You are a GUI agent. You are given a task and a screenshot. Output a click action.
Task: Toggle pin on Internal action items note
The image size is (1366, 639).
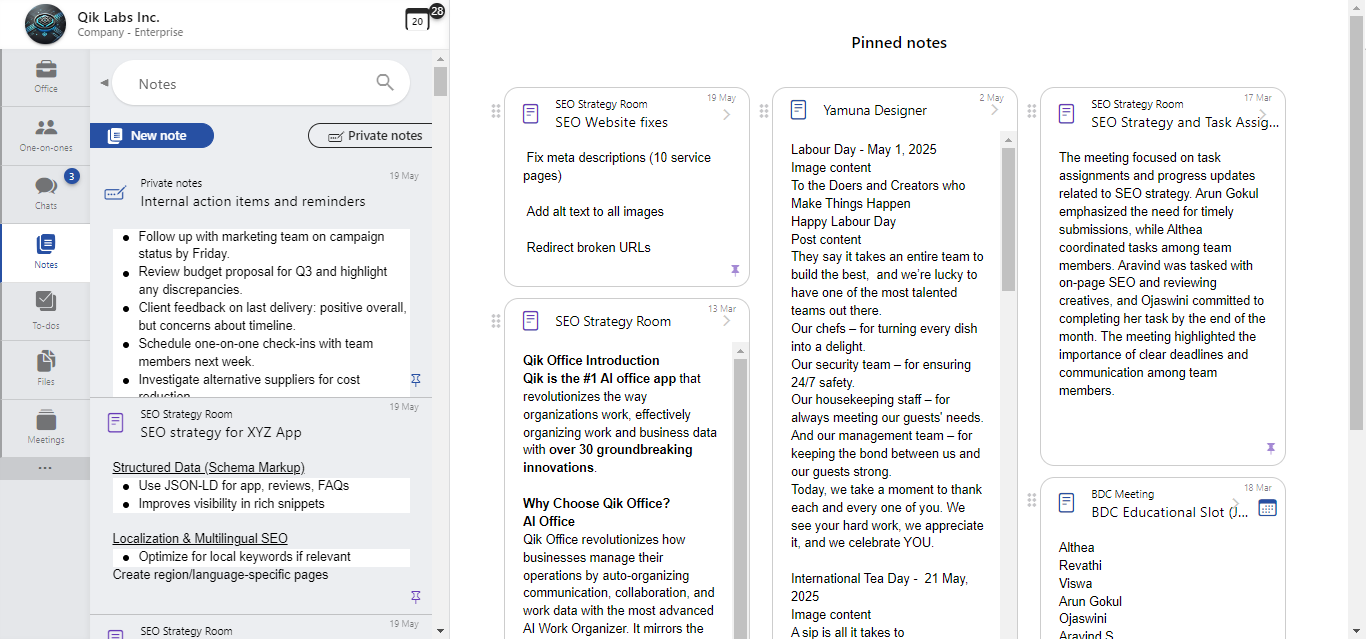416,380
